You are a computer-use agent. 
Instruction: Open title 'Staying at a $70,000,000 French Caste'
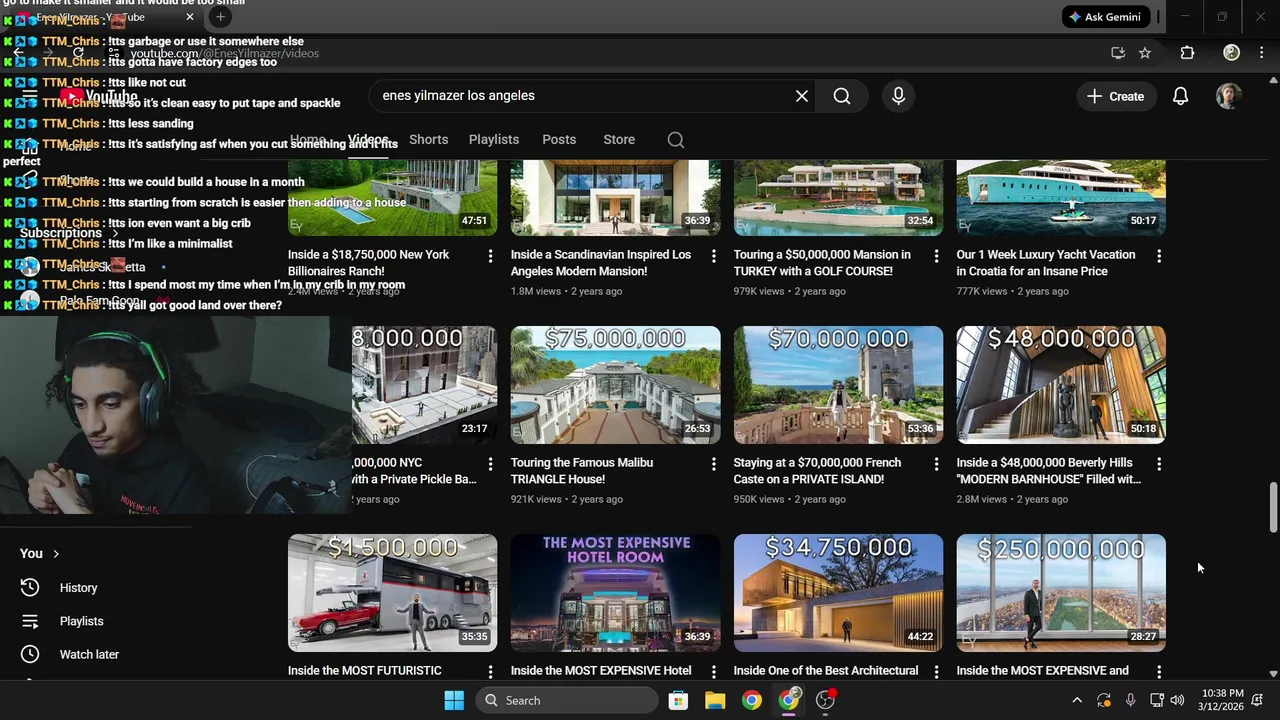[817, 471]
